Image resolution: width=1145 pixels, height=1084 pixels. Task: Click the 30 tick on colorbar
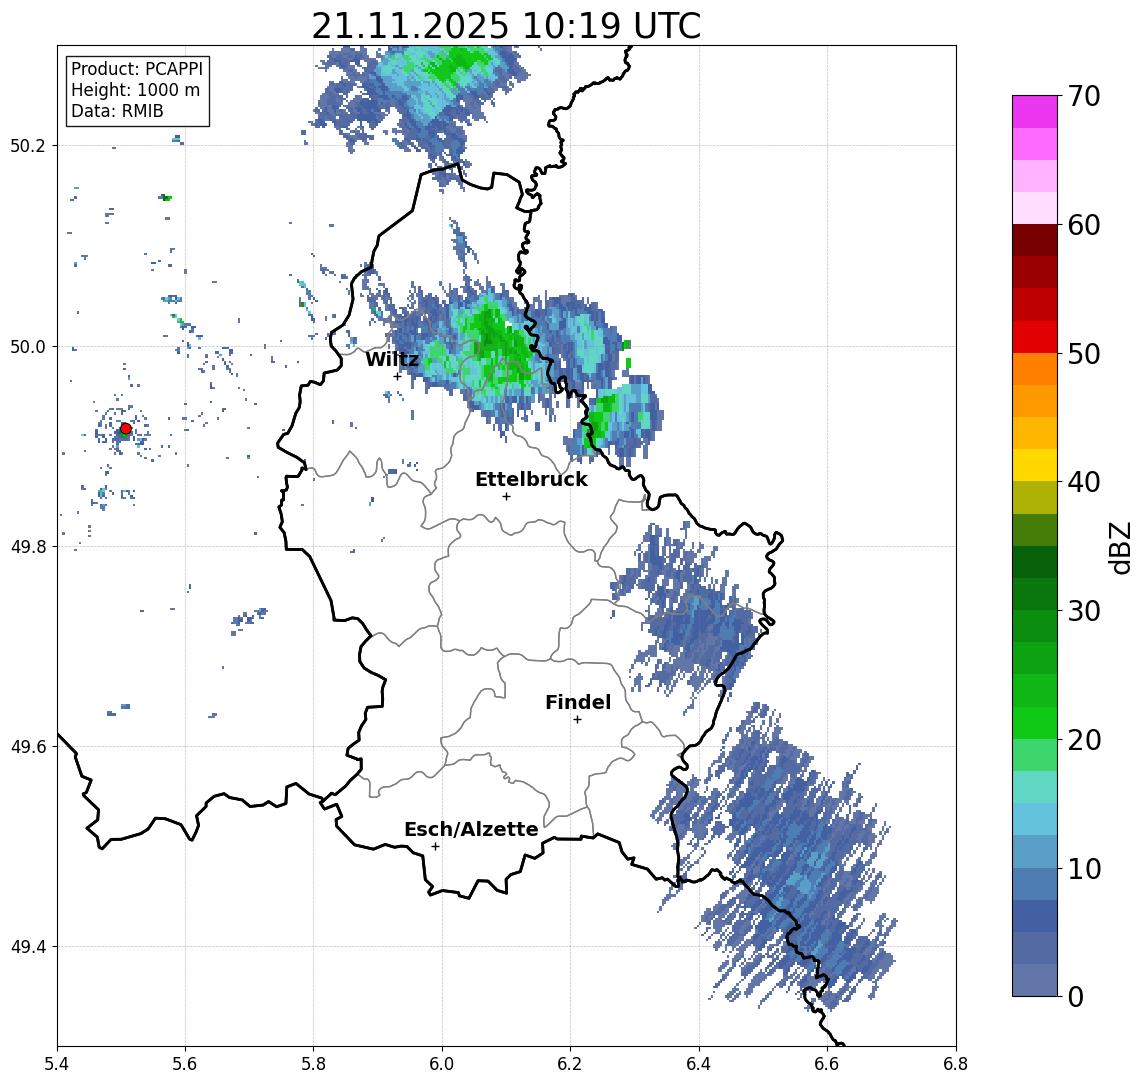point(1084,611)
